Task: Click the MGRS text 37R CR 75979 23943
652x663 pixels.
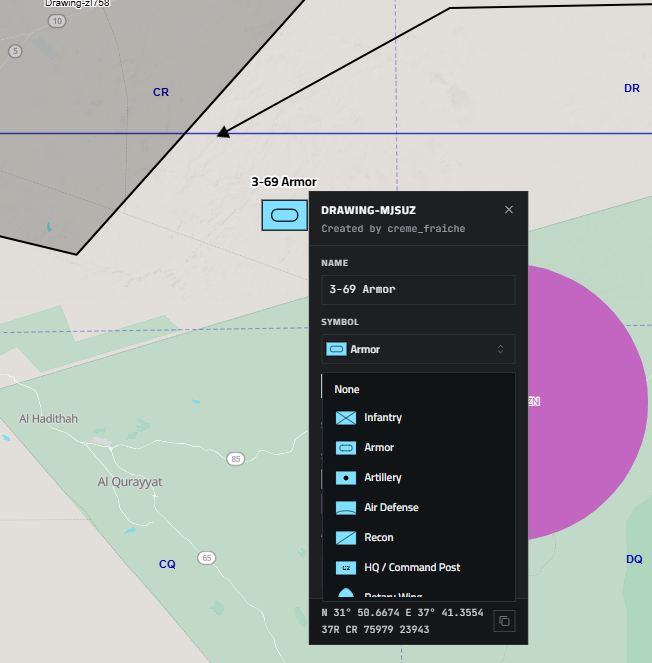Action: (375, 630)
